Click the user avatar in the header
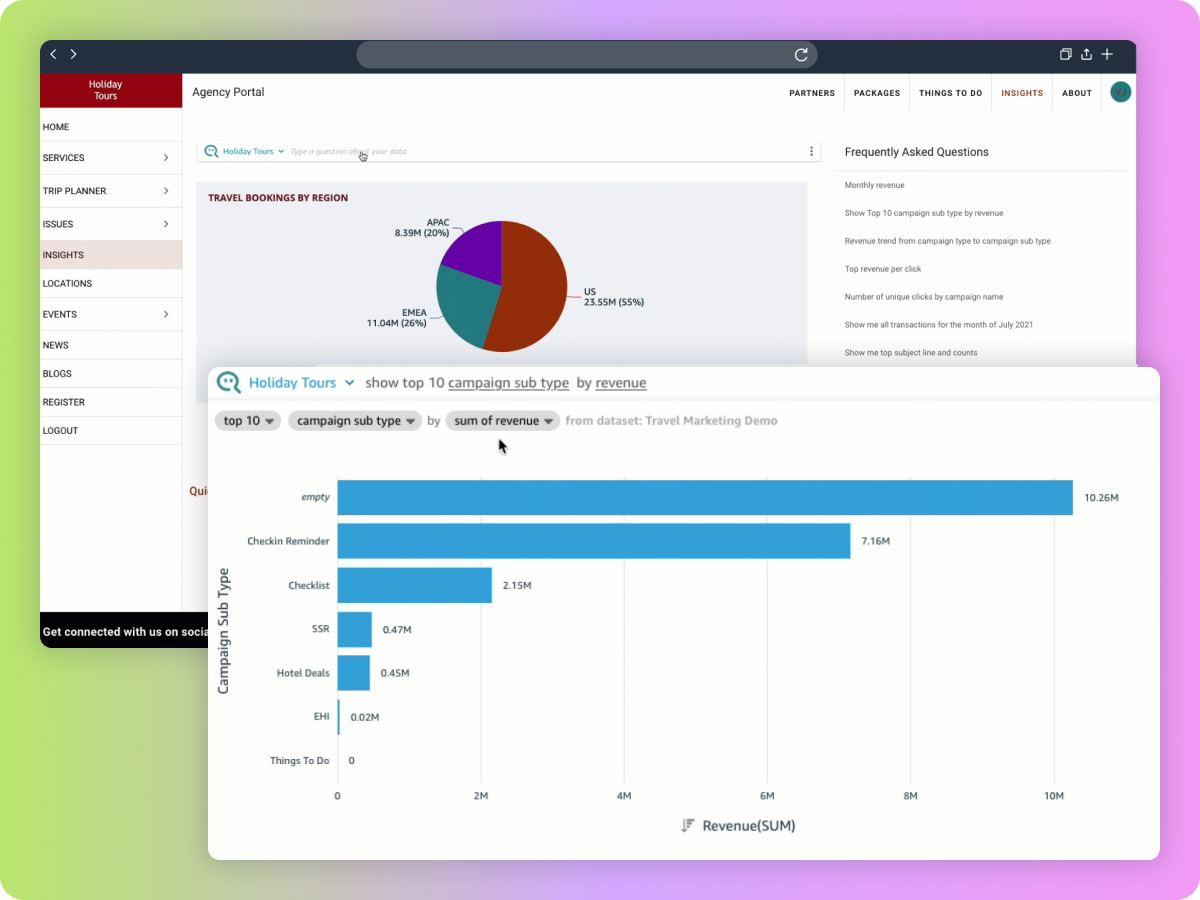The image size is (1200, 900). pos(1120,92)
